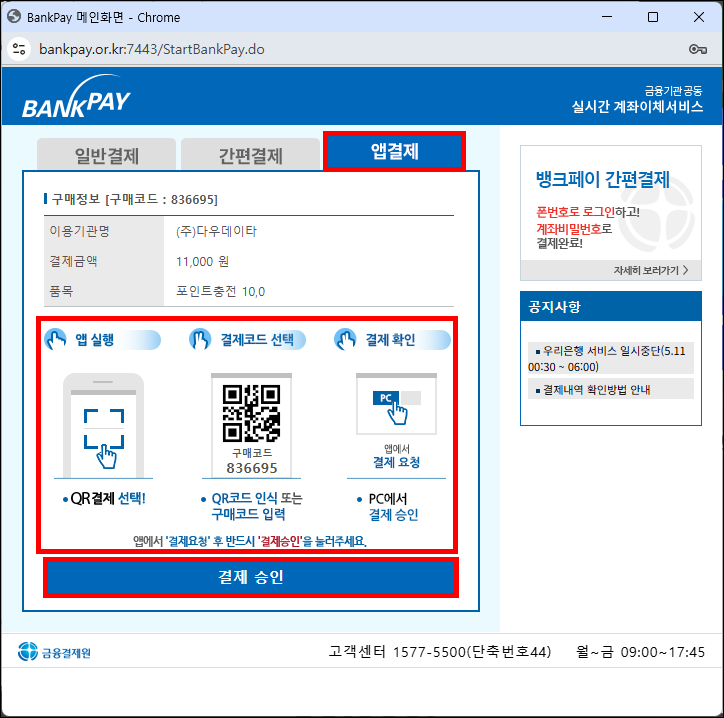Select the 앱결제 tab
The width and height of the screenshot is (724, 718).
point(394,151)
